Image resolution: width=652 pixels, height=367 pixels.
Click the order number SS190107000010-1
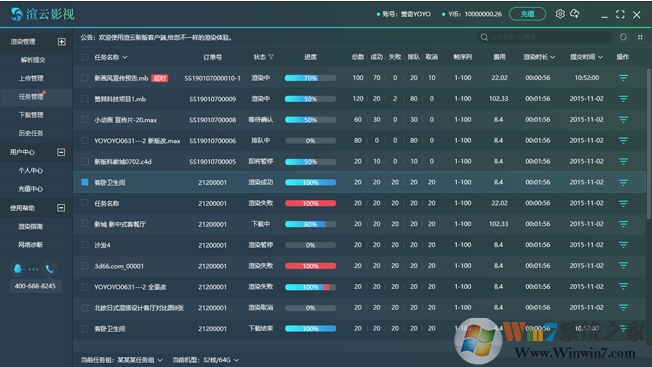tap(212, 78)
